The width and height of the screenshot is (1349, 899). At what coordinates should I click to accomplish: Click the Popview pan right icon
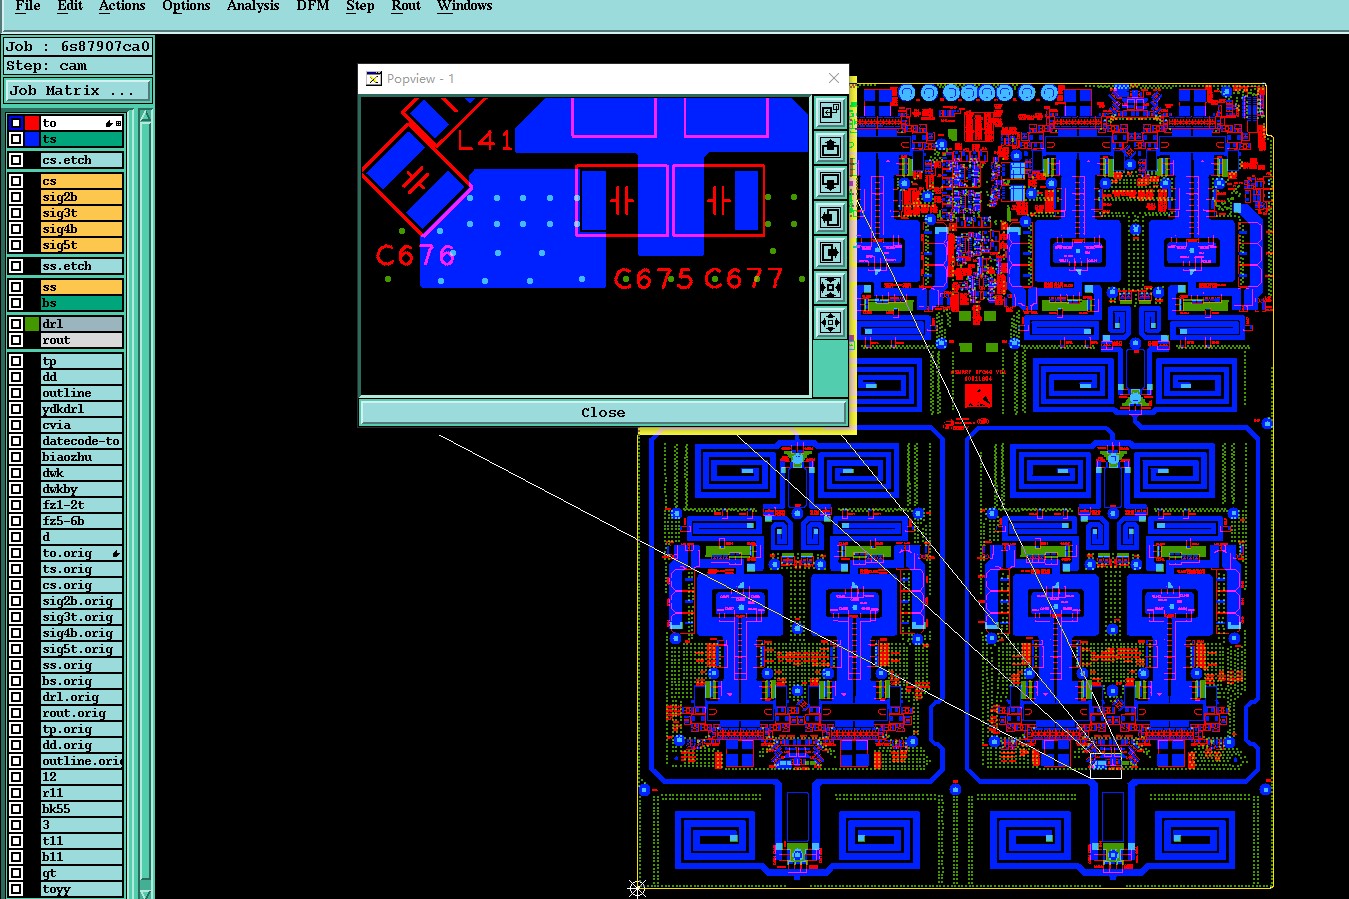tap(830, 252)
